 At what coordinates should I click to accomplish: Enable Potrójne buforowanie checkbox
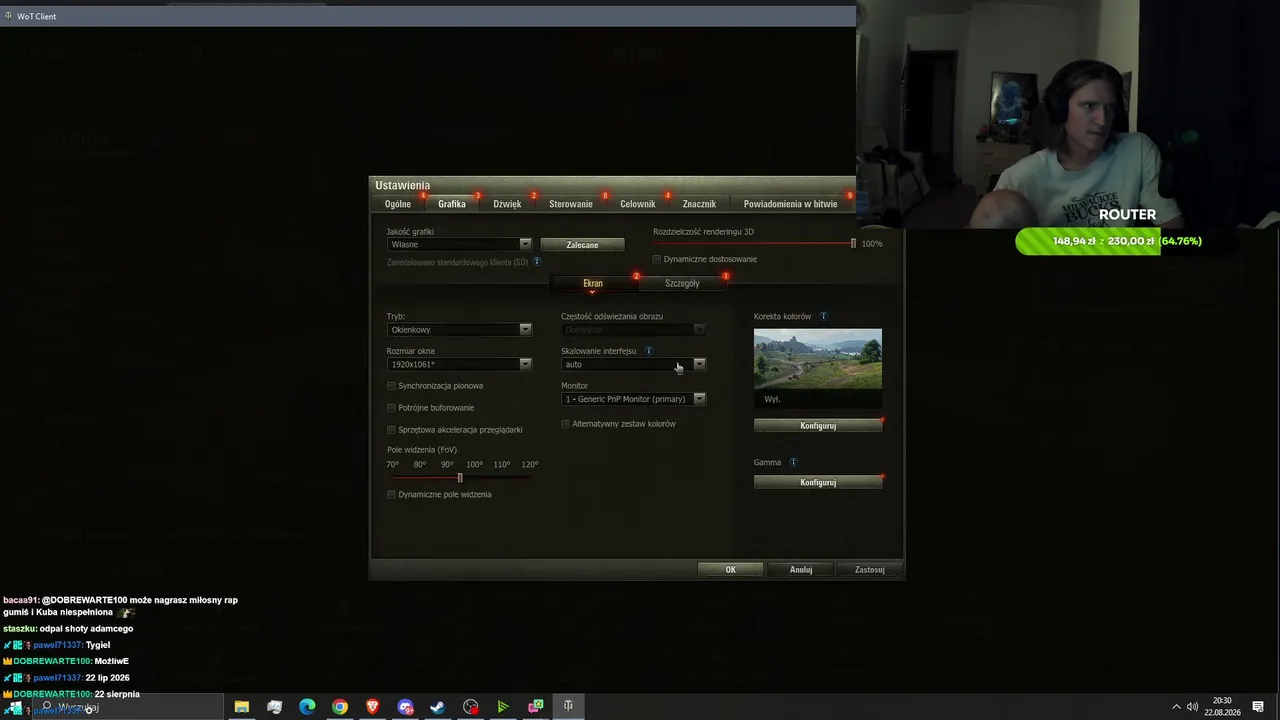tap(391, 408)
